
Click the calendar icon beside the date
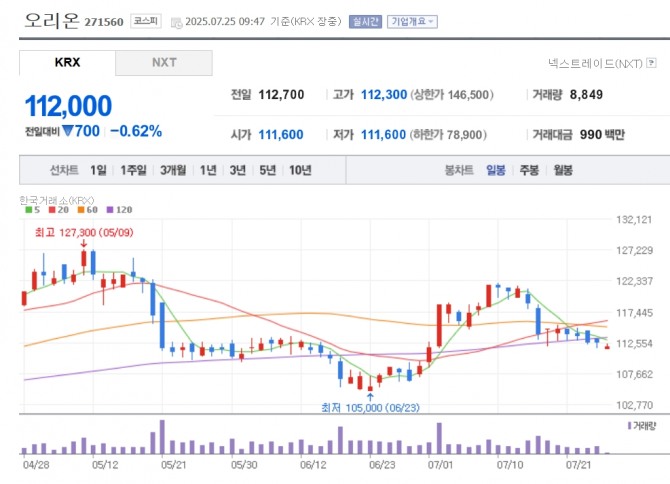coord(177,21)
